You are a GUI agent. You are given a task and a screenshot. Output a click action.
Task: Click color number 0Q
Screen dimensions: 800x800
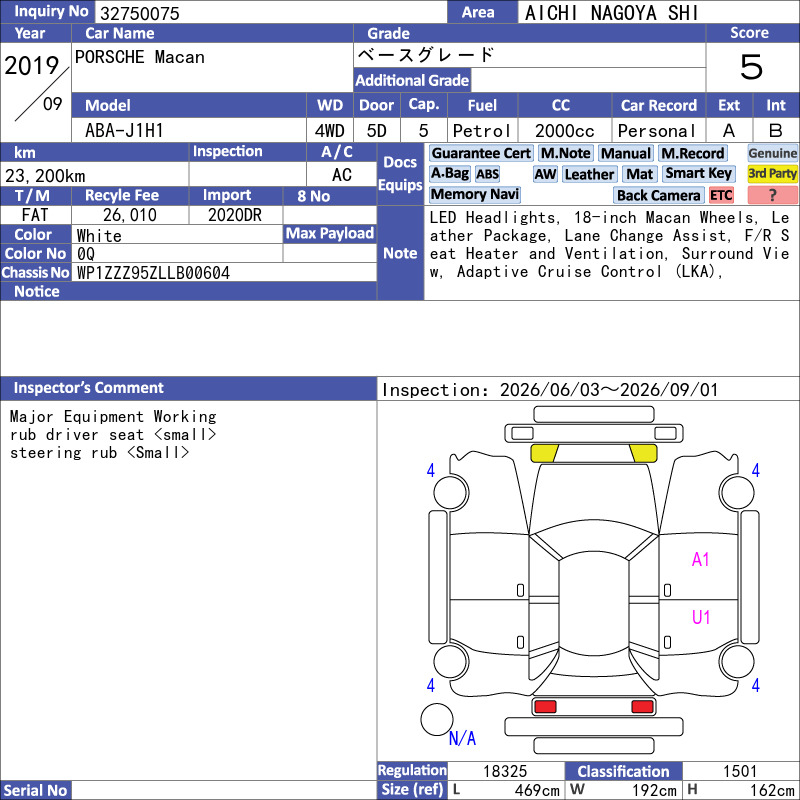(86, 254)
